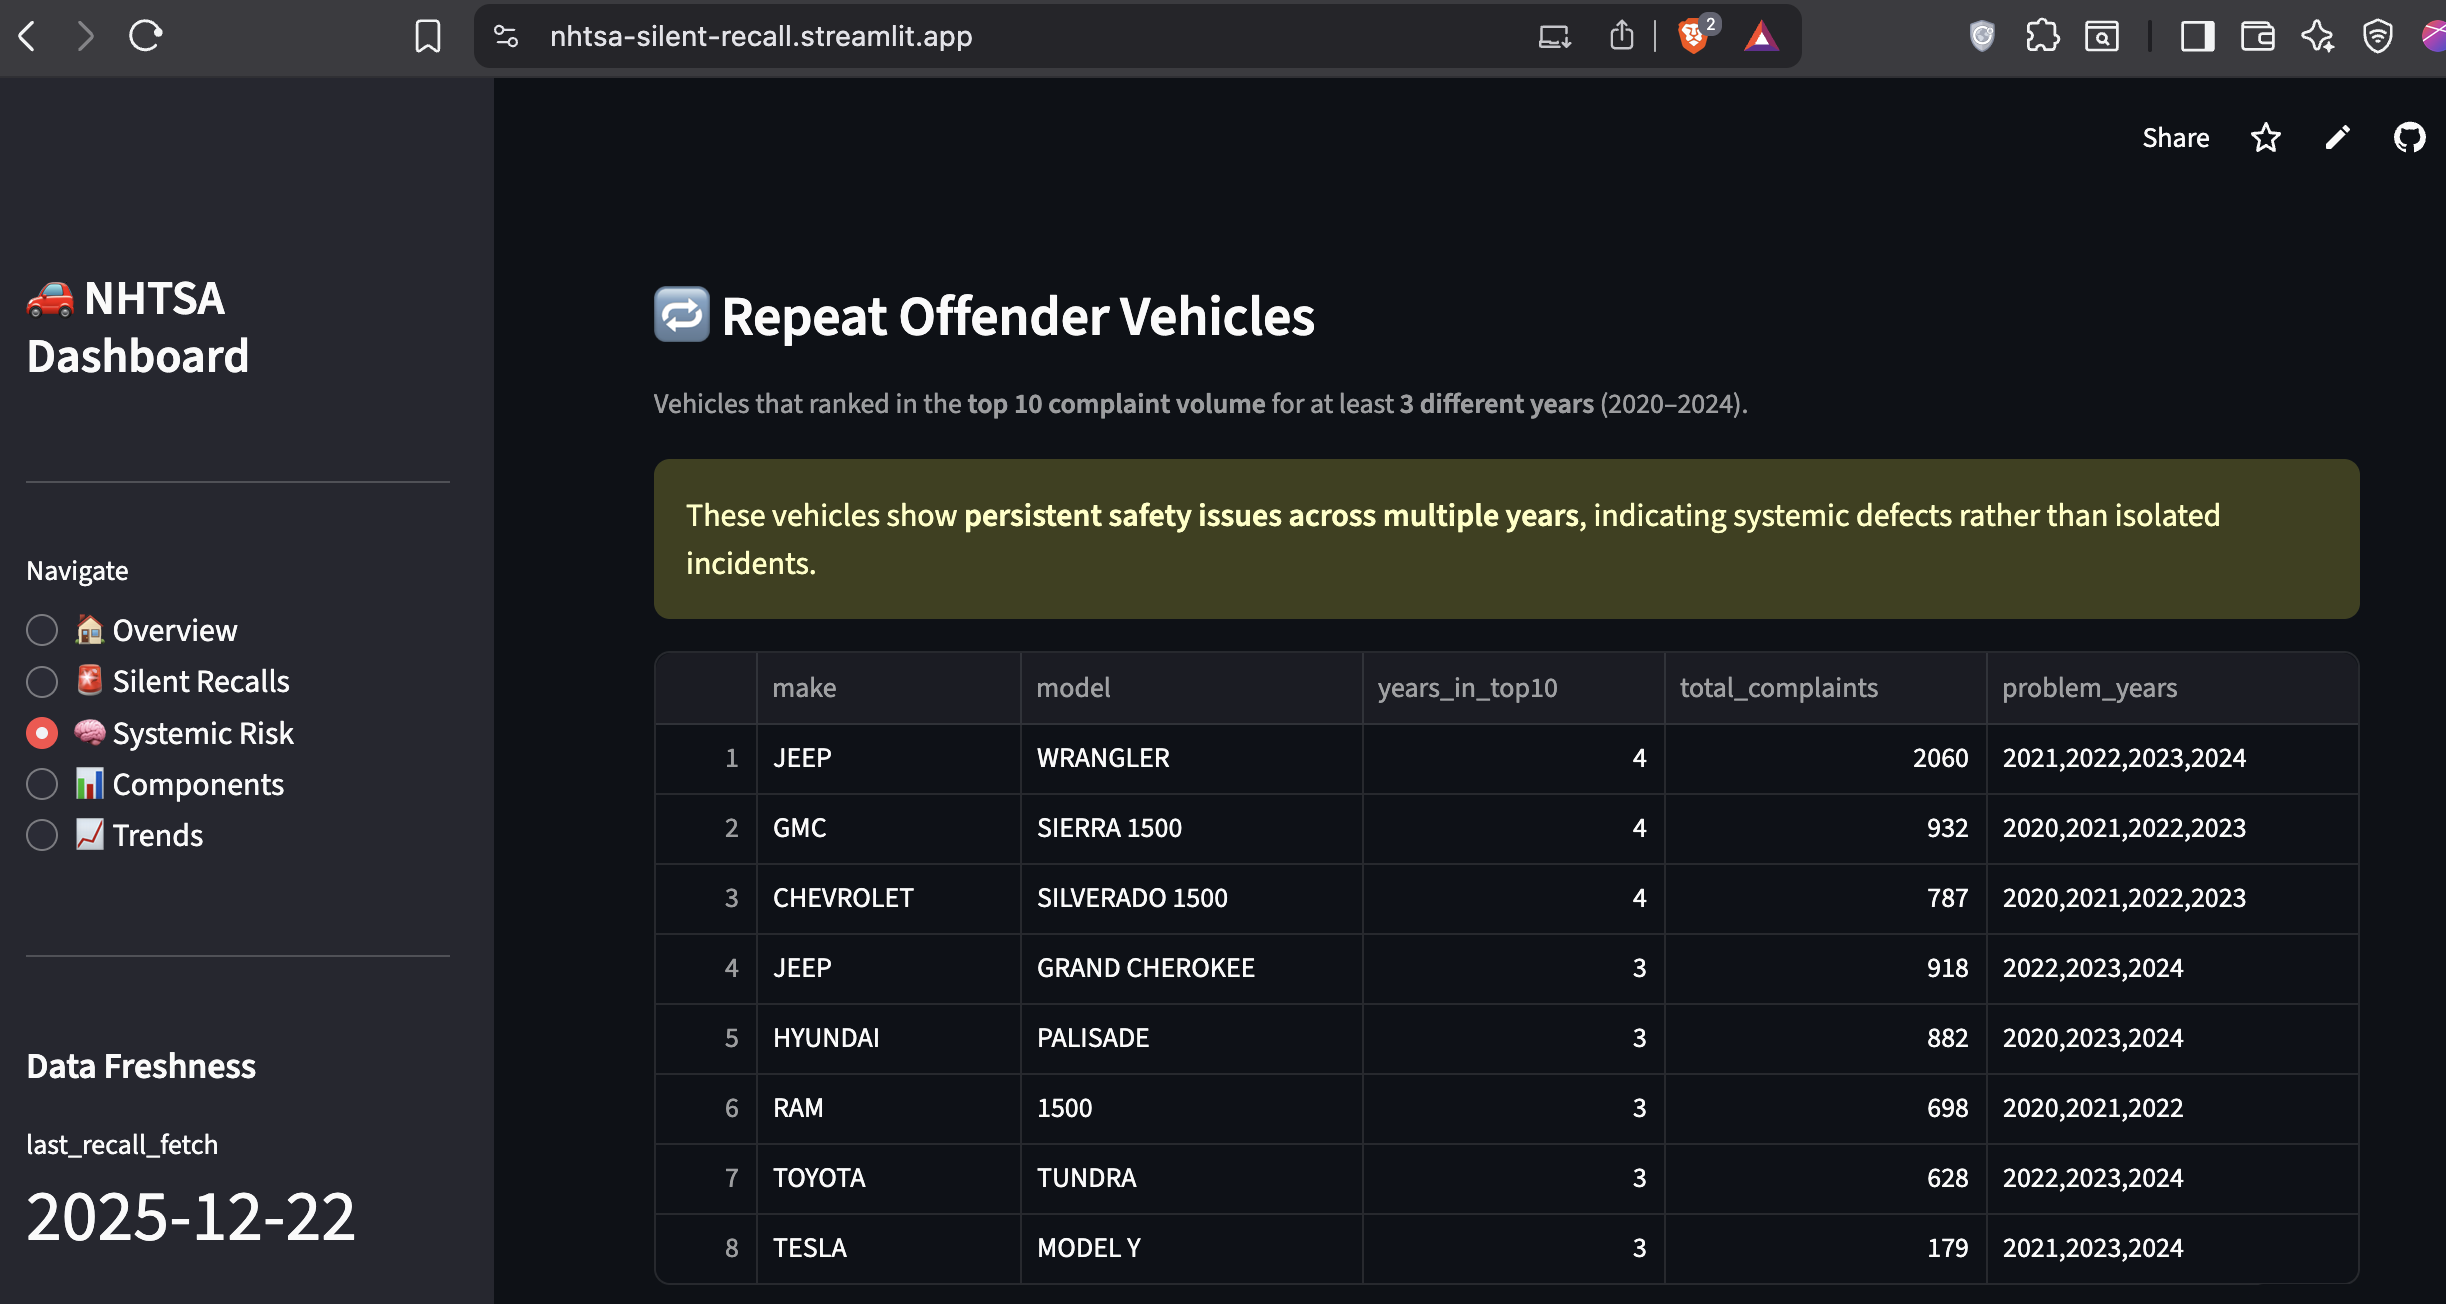Open Brave Rewards triangle icon
Screen dimensions: 2446x1304
click(x=1762, y=36)
